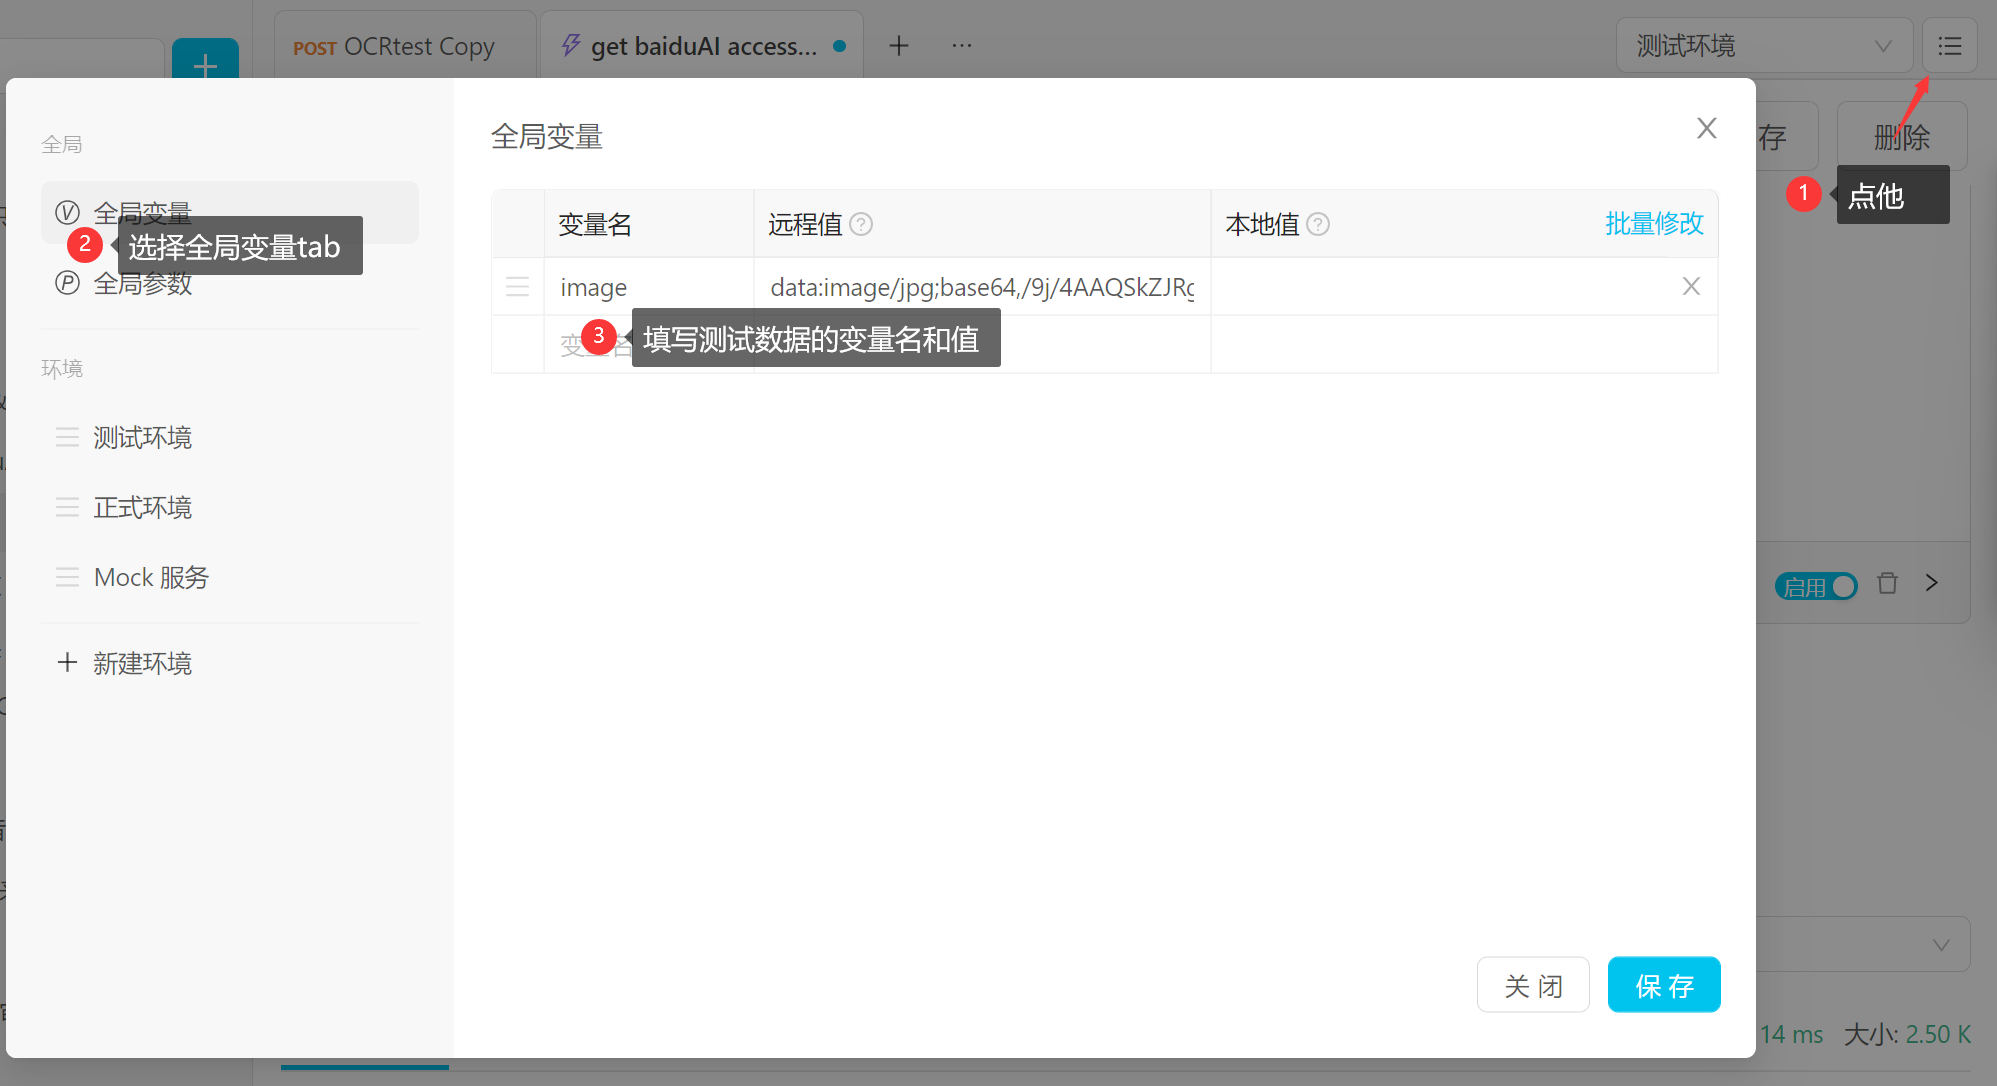Click the drag handle of image row
1997x1086 pixels.
pyautogui.click(x=517, y=287)
